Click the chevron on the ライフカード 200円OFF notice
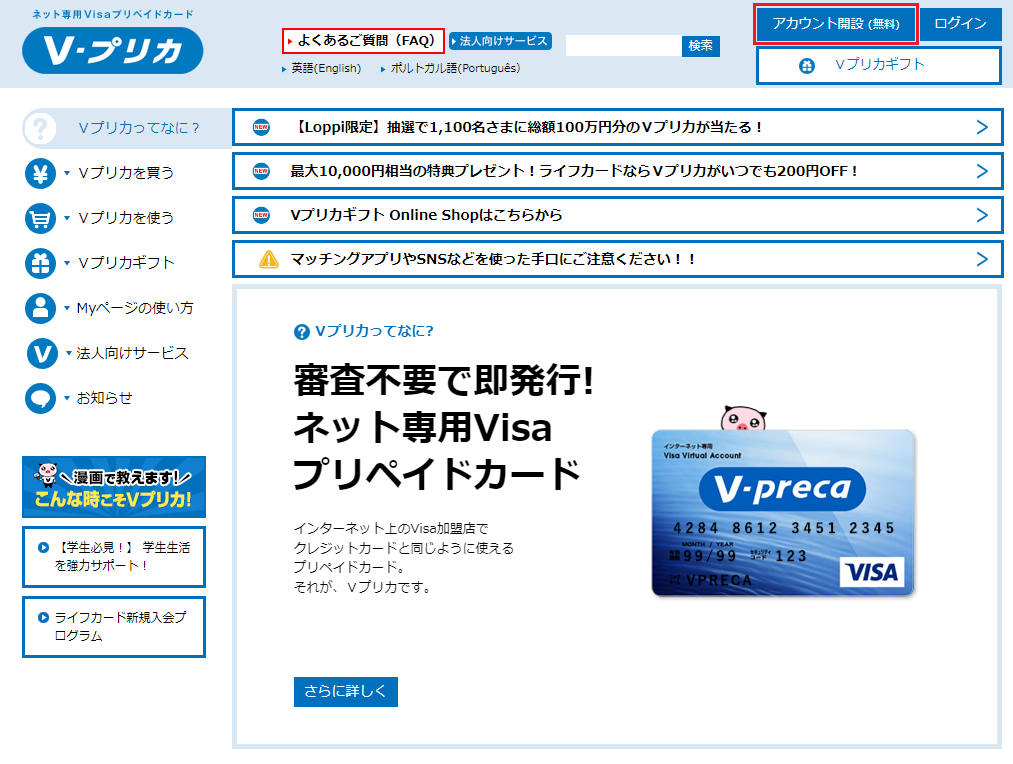 982,171
